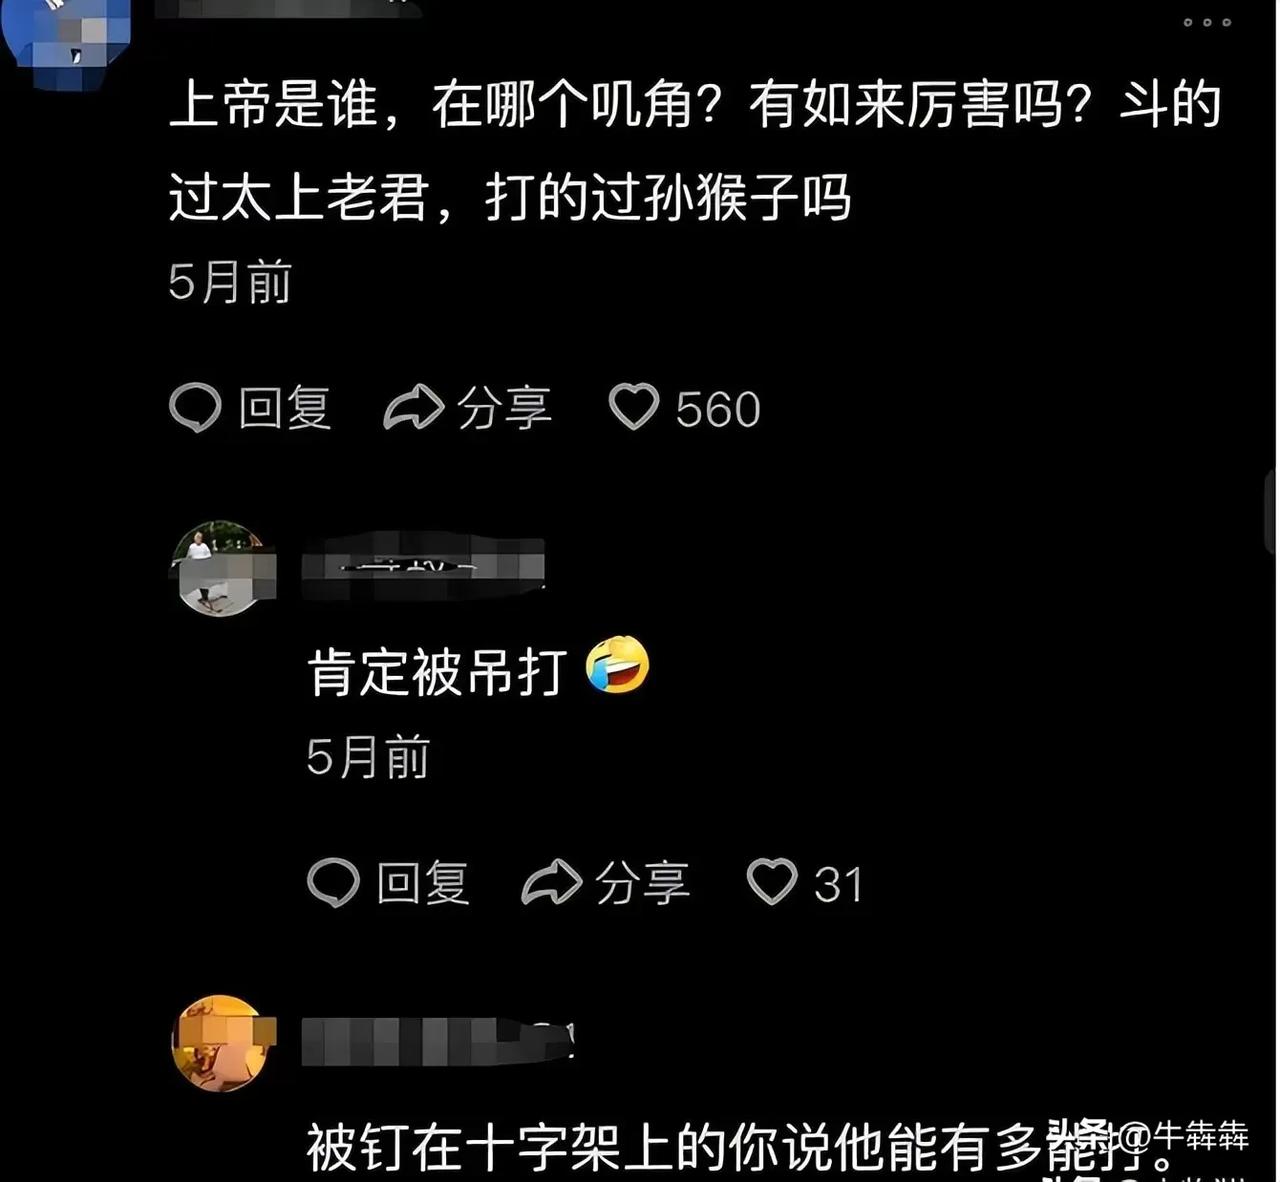Click 回复 text under 肯定被吊打 reply
The height and width of the screenshot is (1182, 1280).
coord(423,884)
